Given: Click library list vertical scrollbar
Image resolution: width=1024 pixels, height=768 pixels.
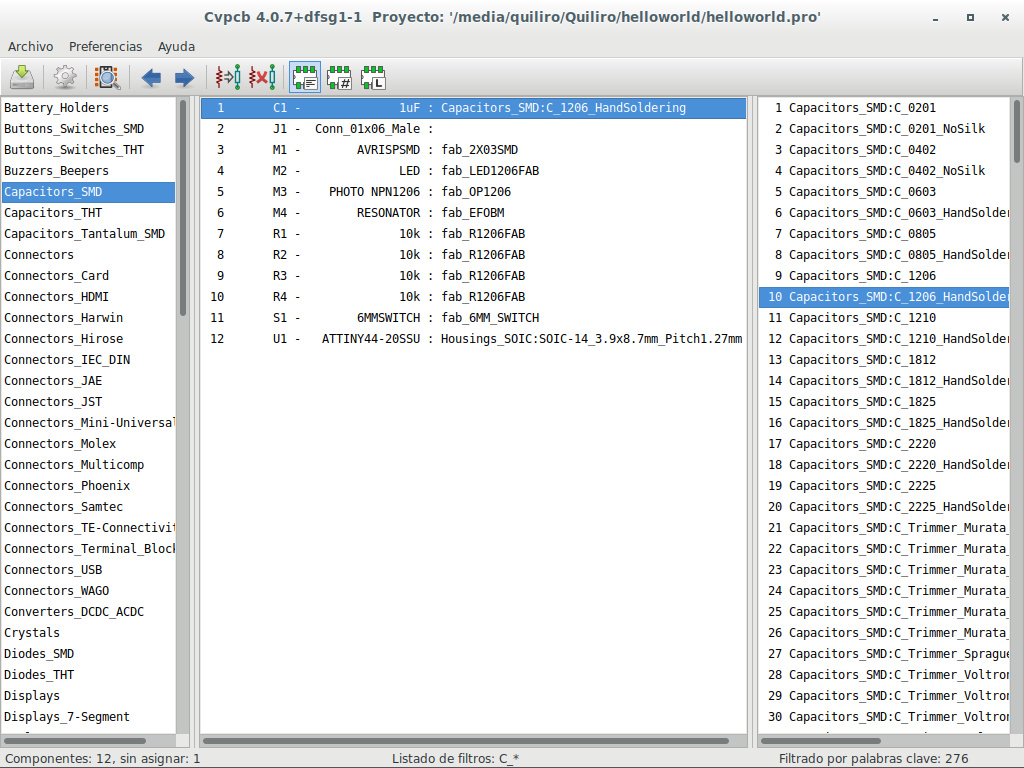Looking at the screenshot, I should [183, 208].
